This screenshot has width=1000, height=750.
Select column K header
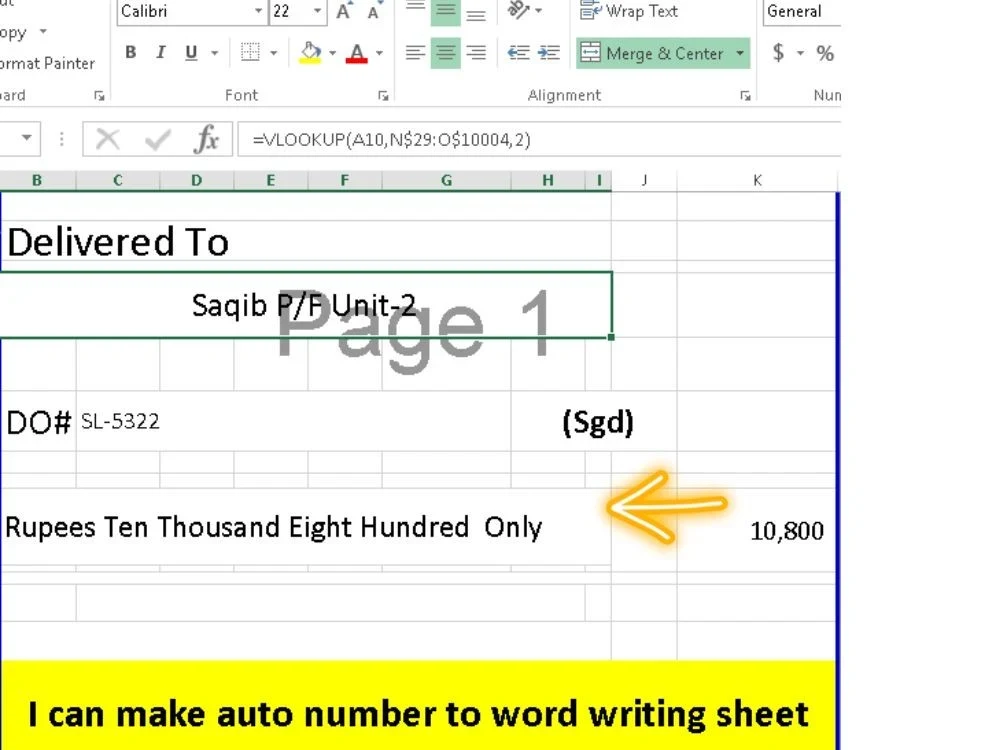757,180
